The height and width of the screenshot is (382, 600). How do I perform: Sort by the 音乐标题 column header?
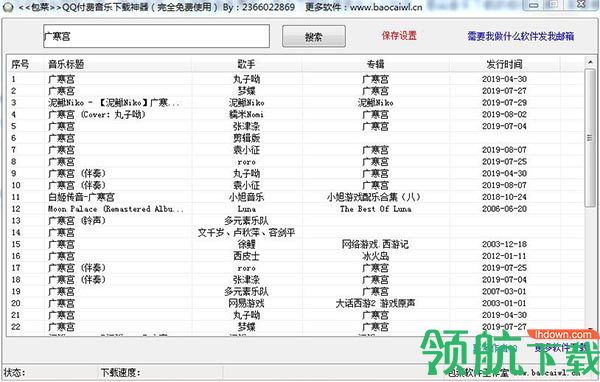tap(66, 64)
